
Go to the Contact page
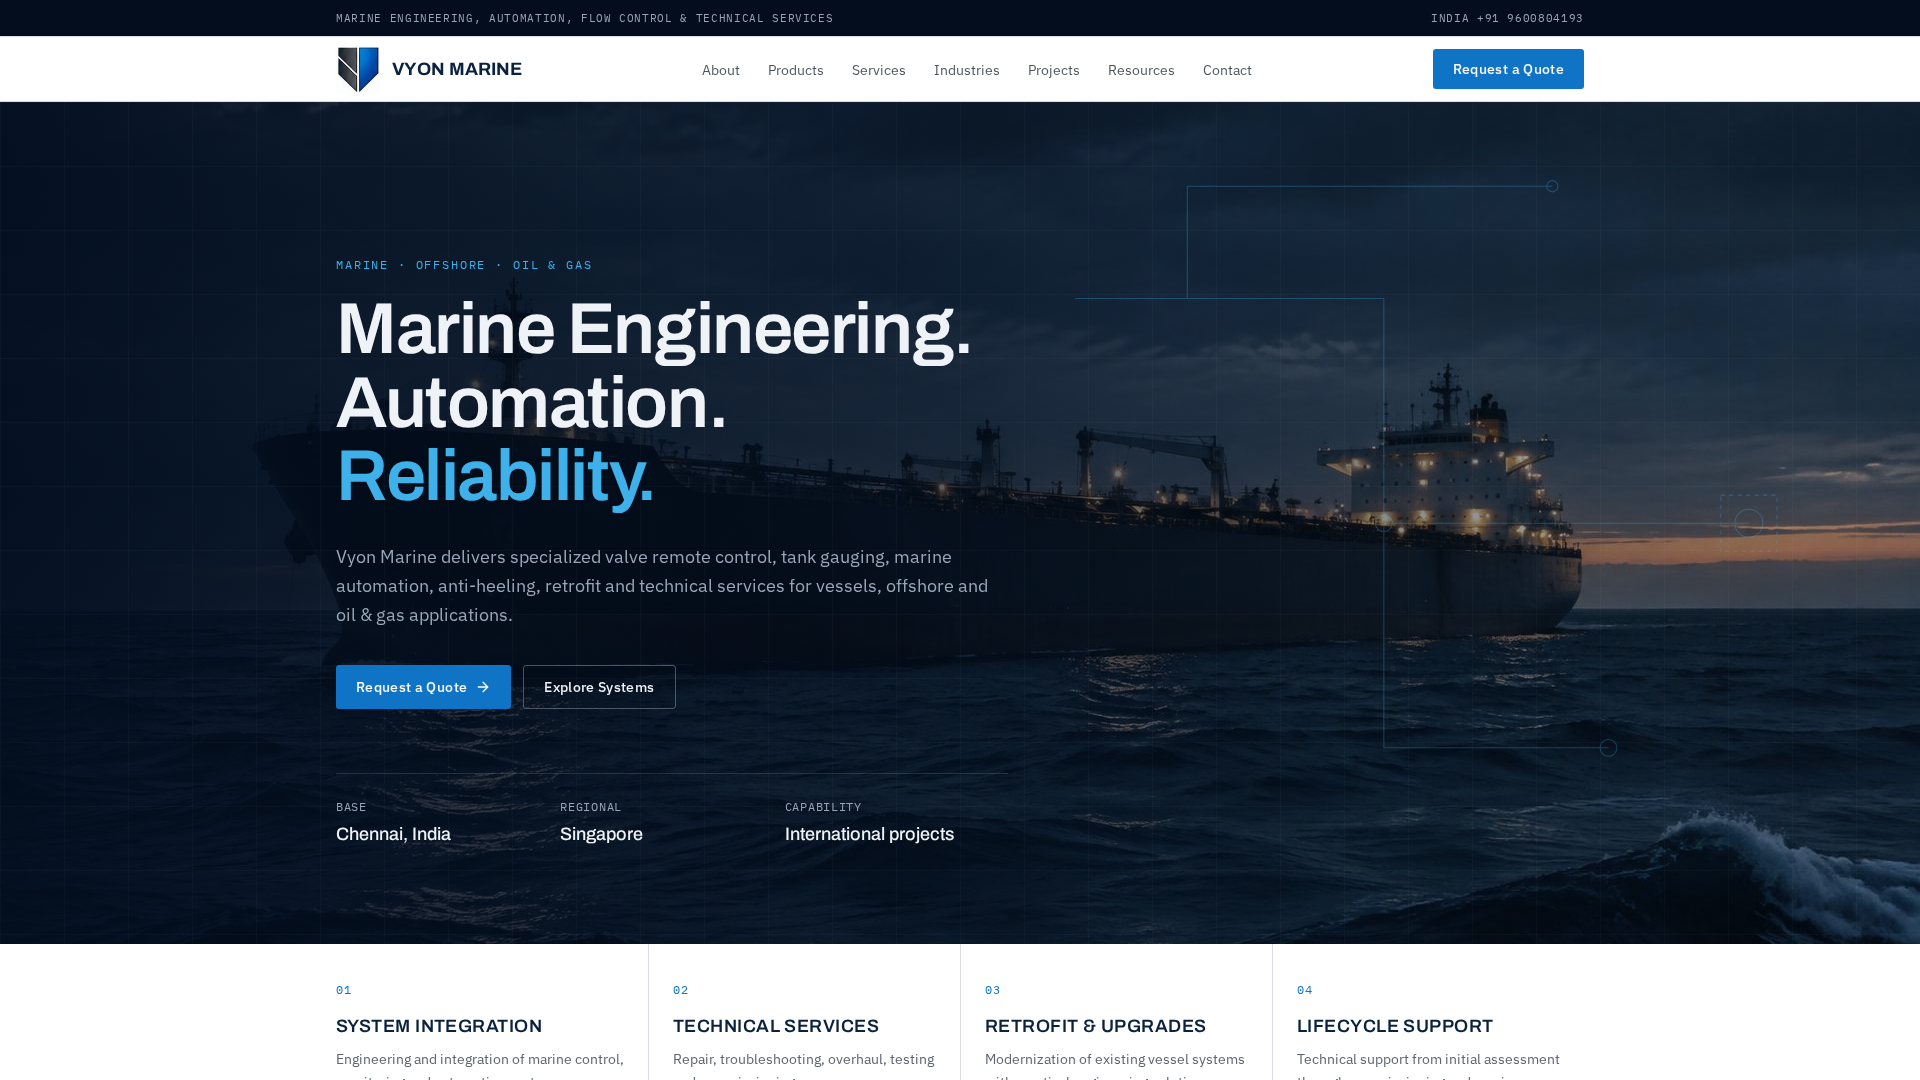tap(1227, 70)
